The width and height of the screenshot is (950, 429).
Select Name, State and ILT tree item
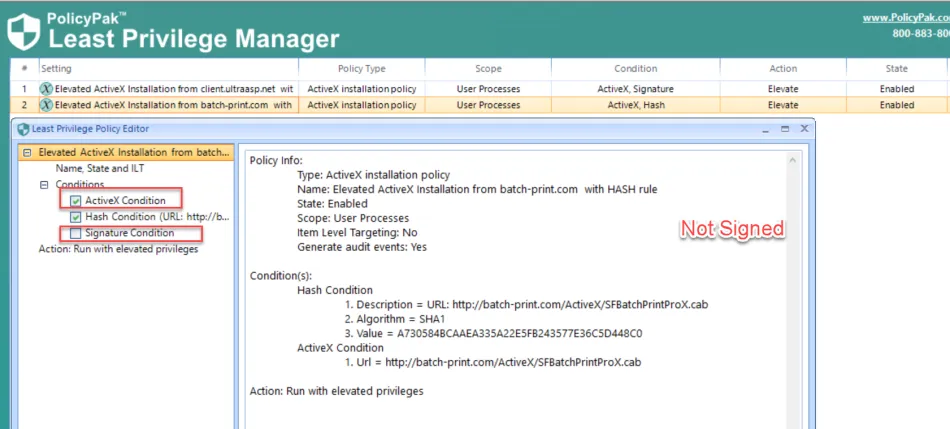100,169
